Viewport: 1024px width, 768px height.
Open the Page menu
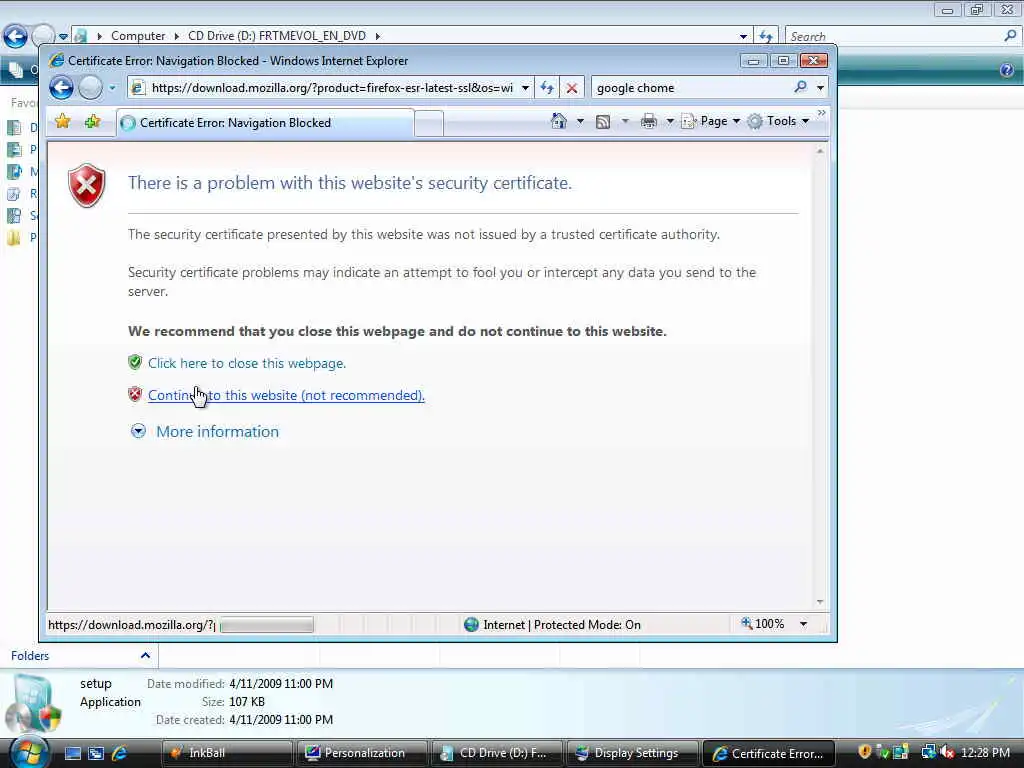pyautogui.click(x=711, y=121)
